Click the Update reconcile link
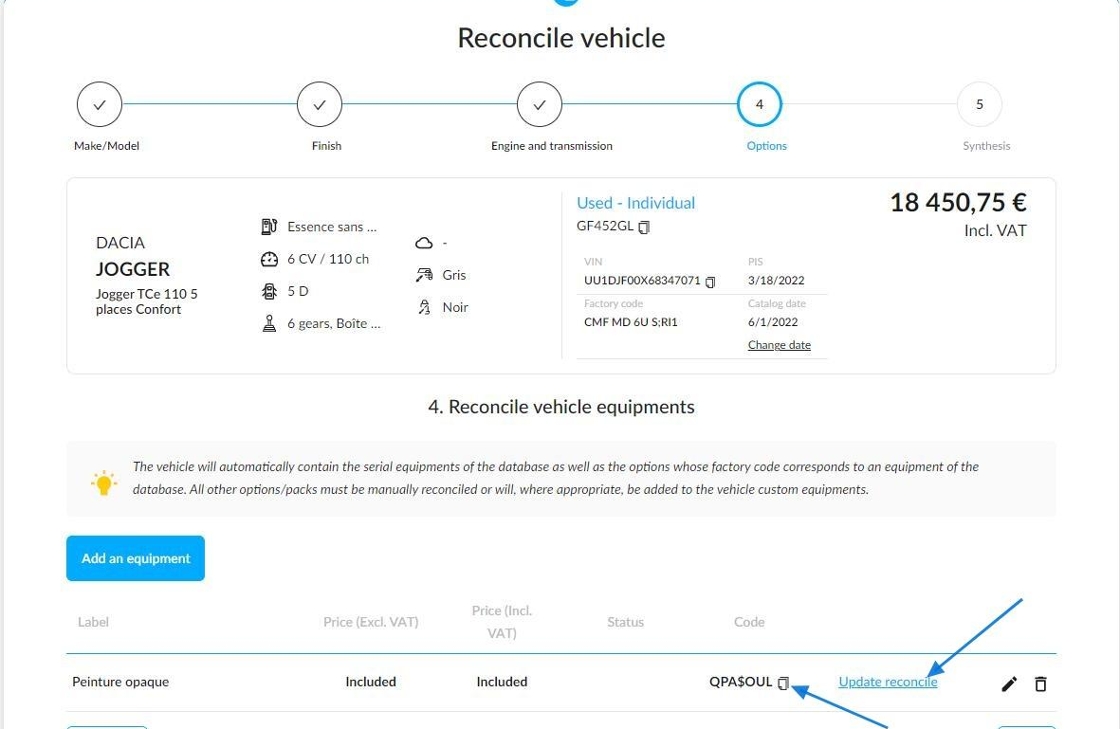1120x729 pixels. coord(888,682)
